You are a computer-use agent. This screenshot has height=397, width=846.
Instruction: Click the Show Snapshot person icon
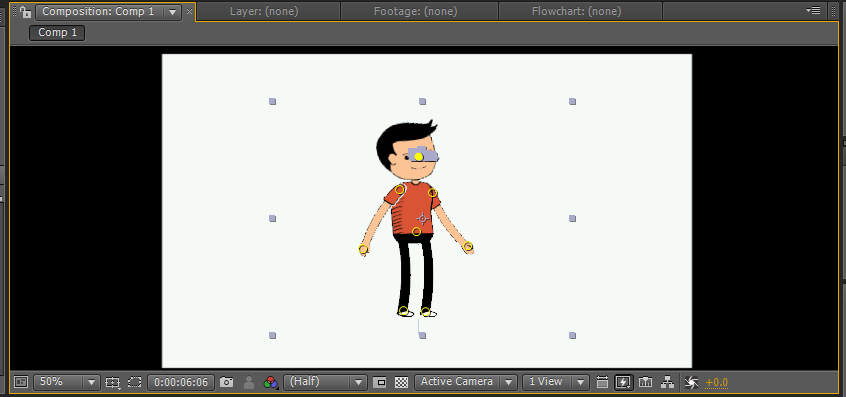pos(249,382)
